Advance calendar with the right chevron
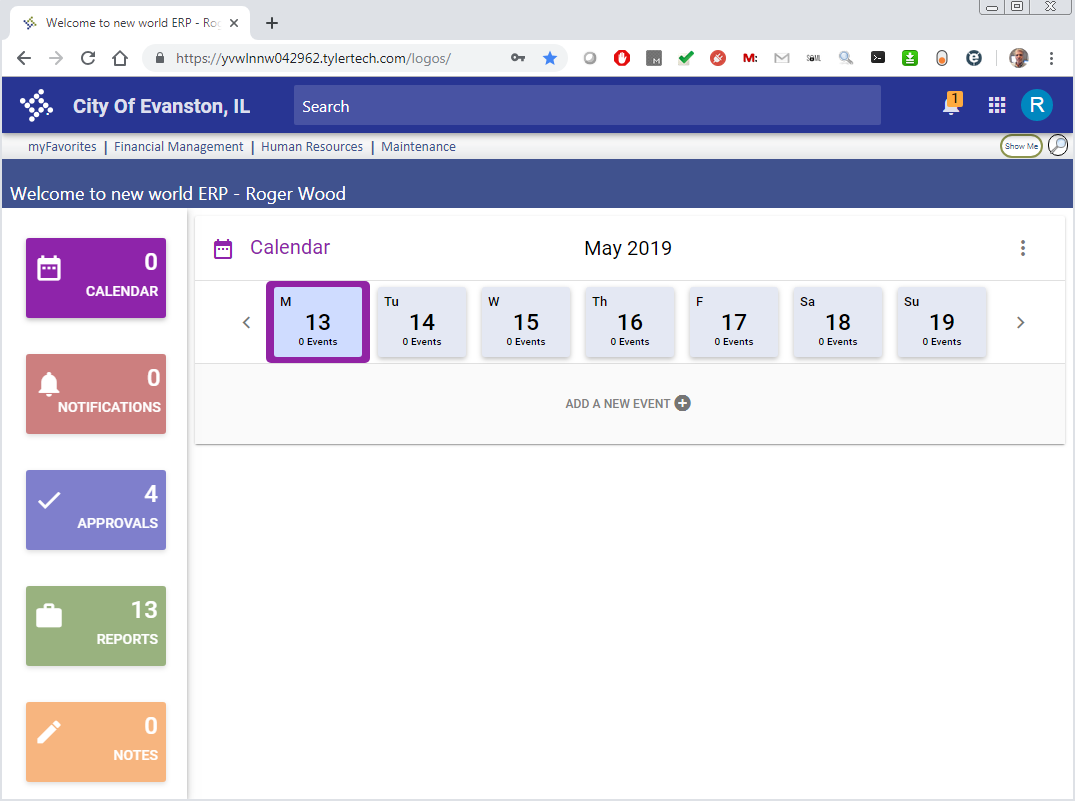 click(x=1020, y=322)
